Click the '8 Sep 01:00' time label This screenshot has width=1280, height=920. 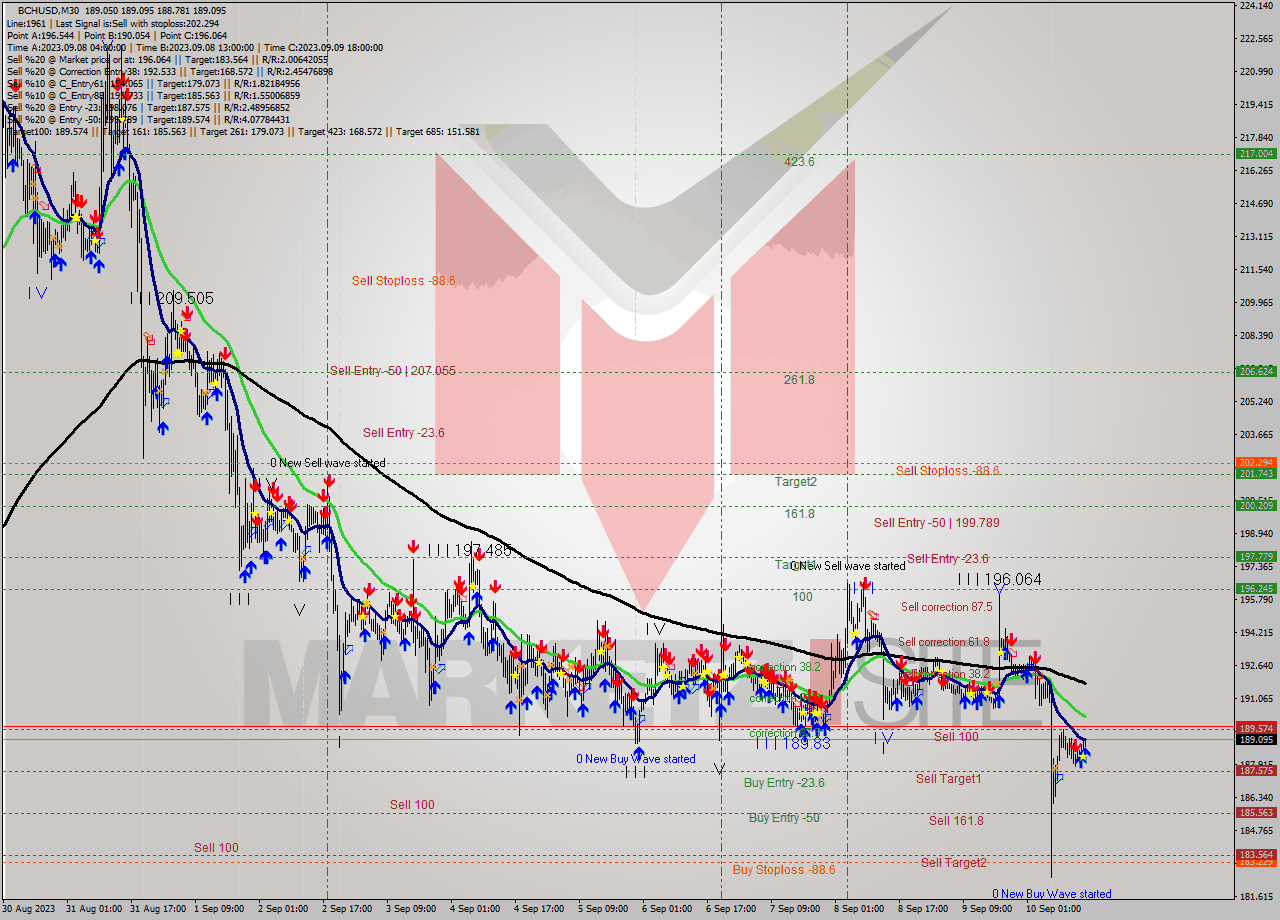click(x=858, y=909)
